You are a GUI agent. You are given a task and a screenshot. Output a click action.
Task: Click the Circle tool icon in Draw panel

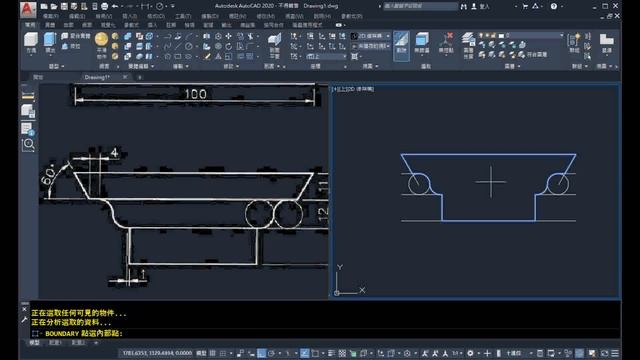(188, 46)
